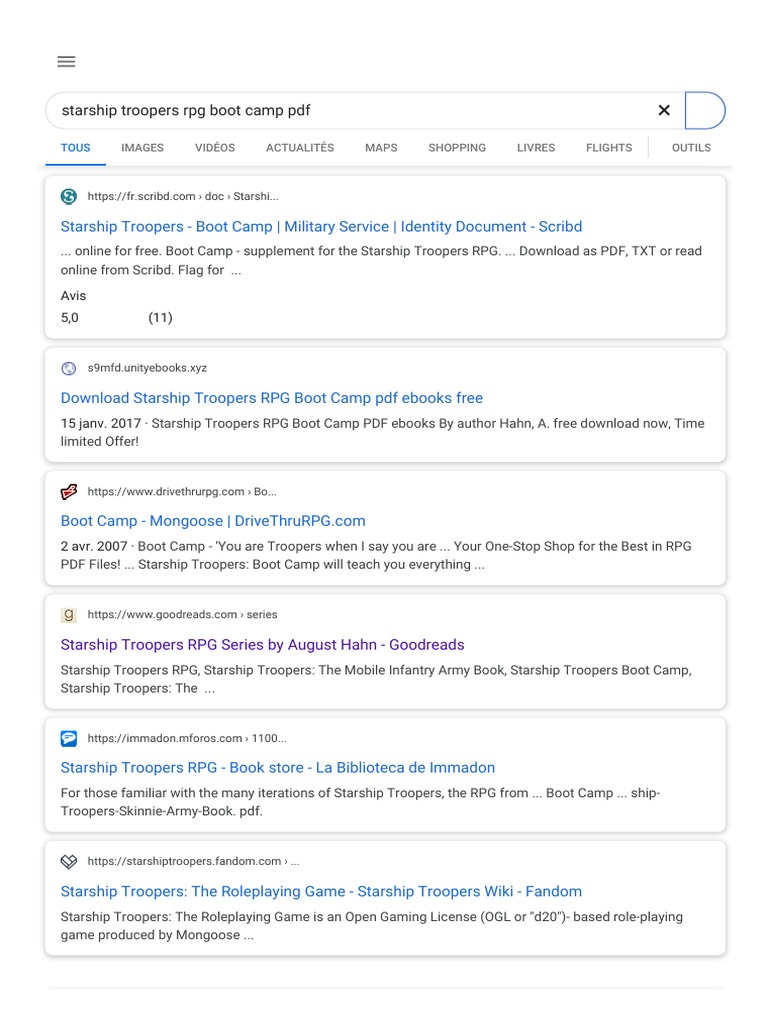
Task: Open Starship Troopers RPG Series Goodreads link
Action: pyautogui.click(x=262, y=645)
